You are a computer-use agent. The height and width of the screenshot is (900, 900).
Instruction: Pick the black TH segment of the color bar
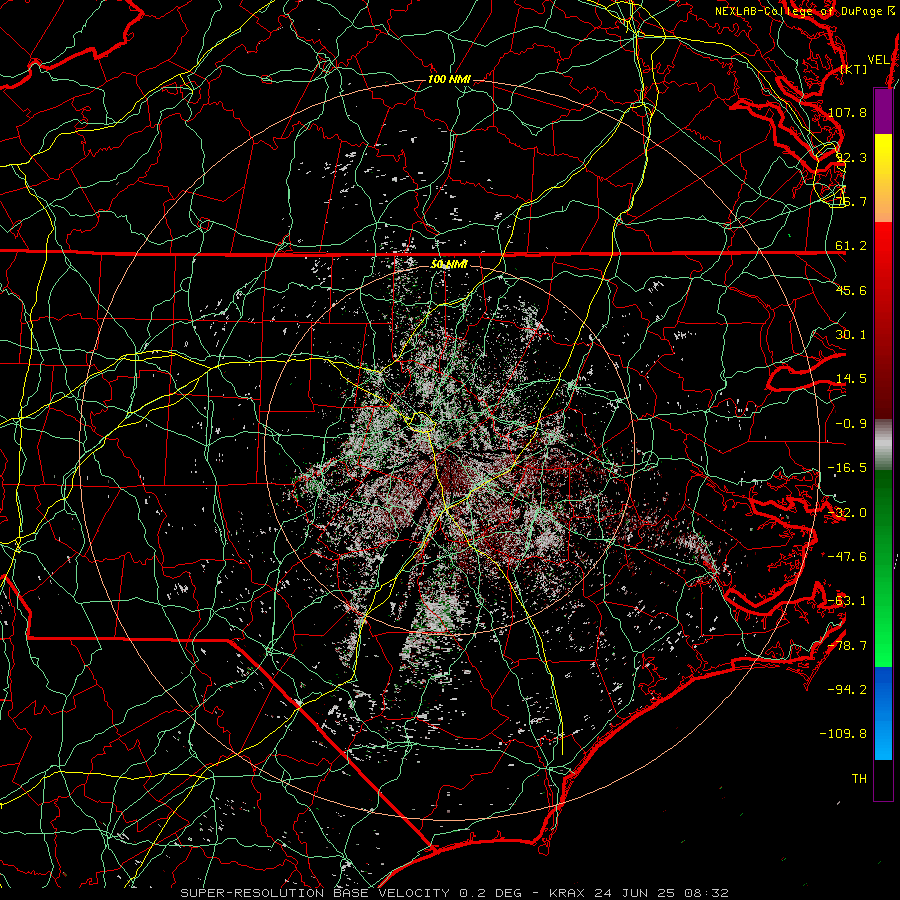click(x=883, y=779)
